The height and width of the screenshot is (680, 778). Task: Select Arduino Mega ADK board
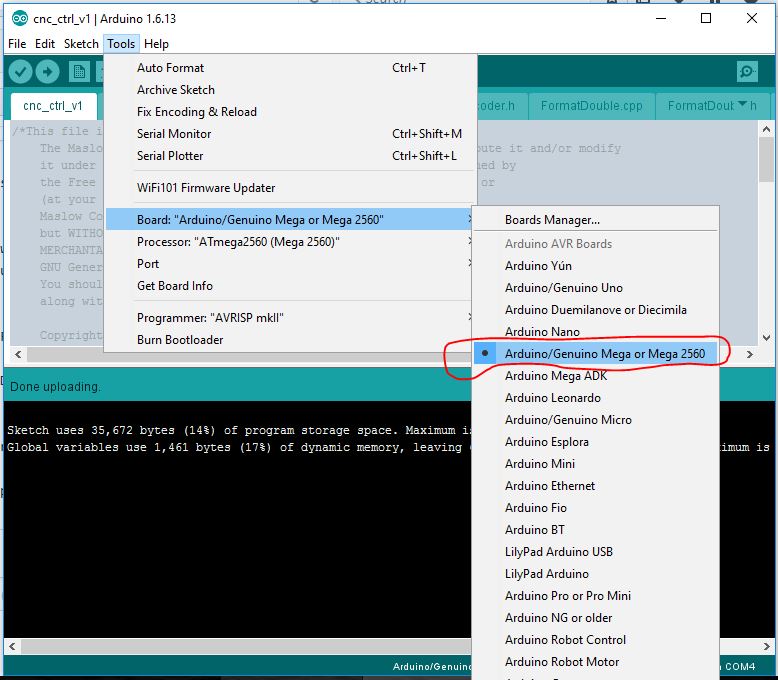tap(595, 376)
